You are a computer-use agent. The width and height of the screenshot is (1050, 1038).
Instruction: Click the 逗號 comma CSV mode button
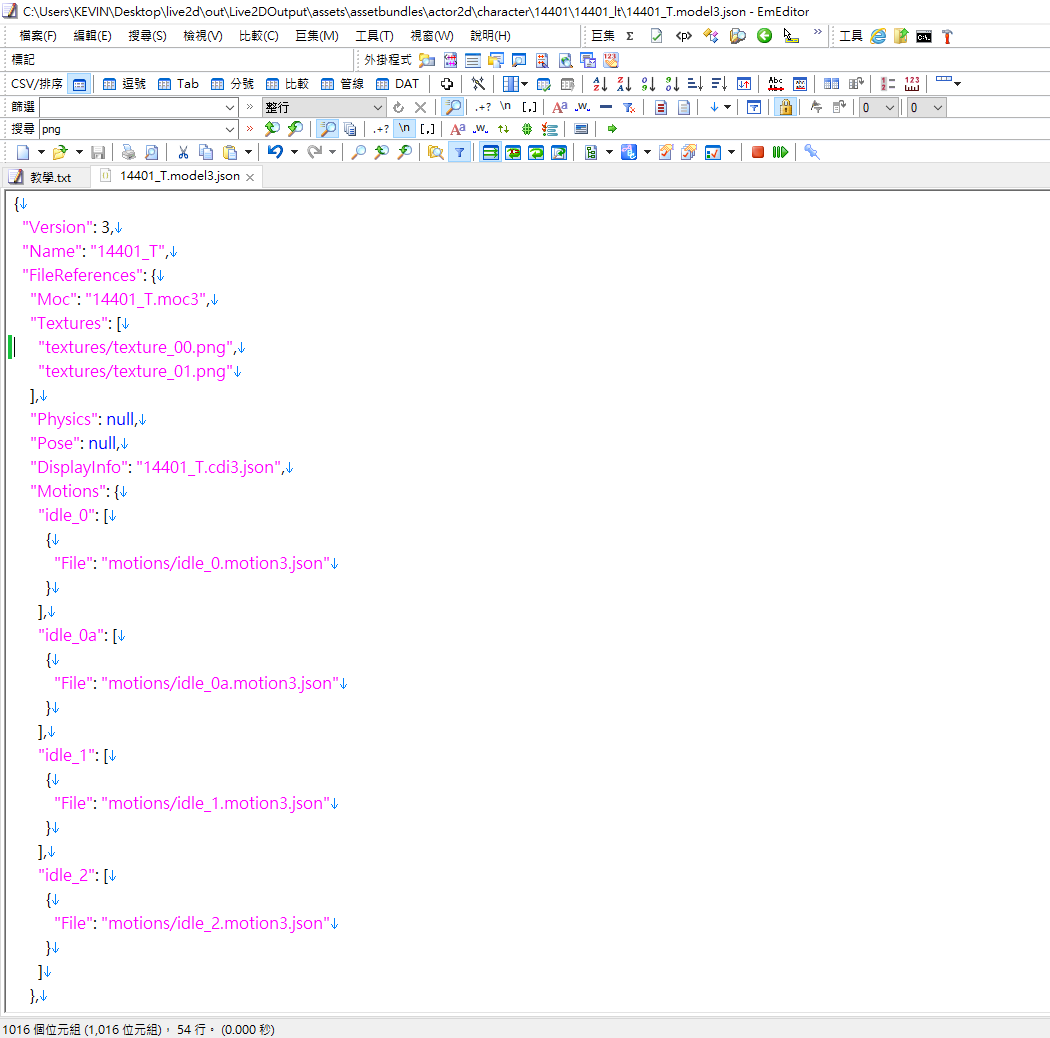click(x=124, y=84)
